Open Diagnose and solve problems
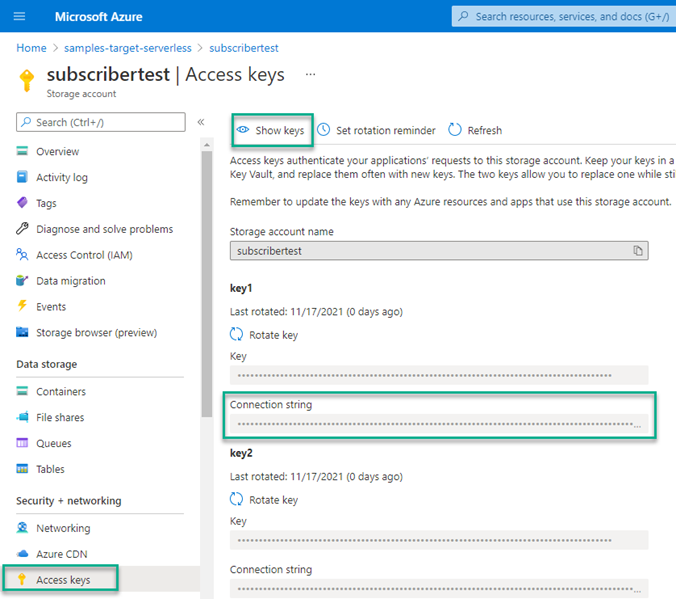 tap(104, 229)
